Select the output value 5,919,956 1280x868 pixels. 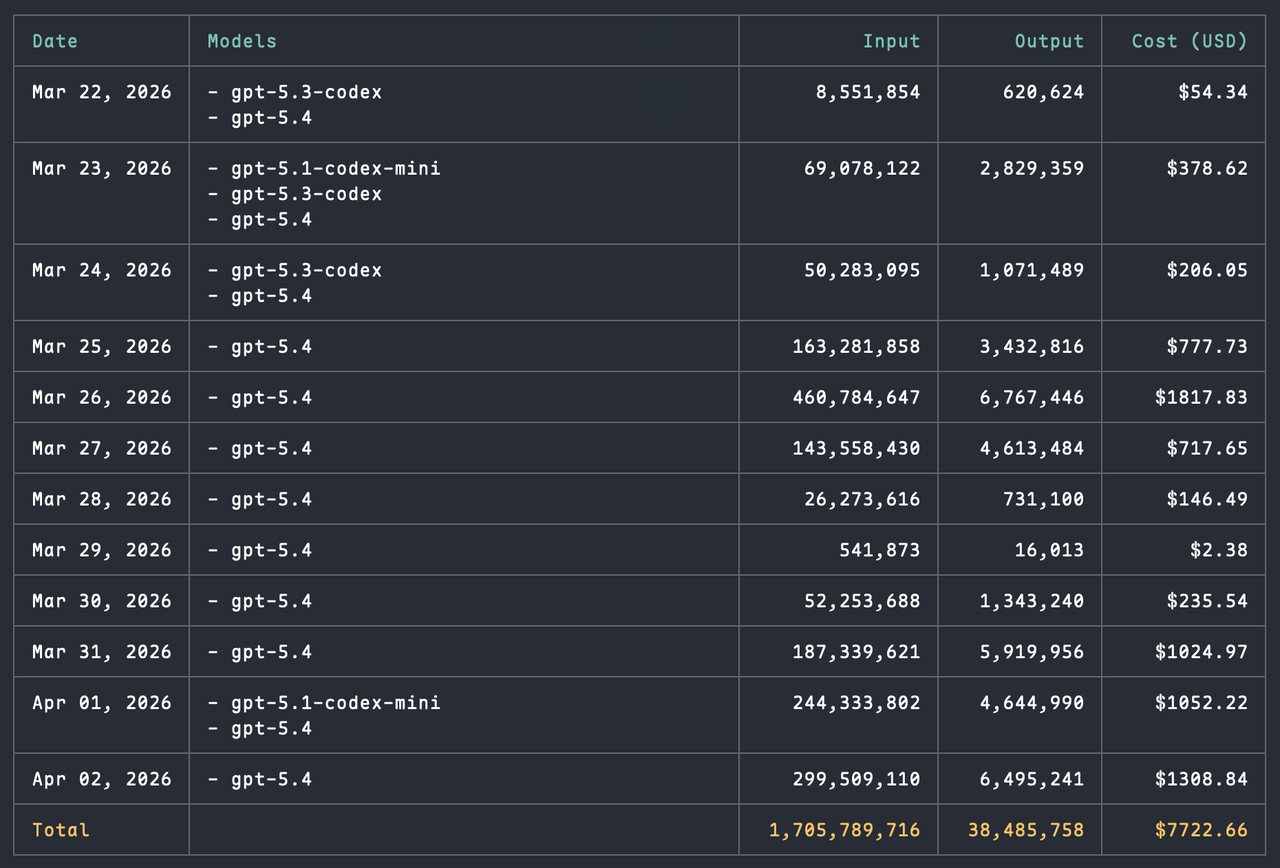point(1031,653)
